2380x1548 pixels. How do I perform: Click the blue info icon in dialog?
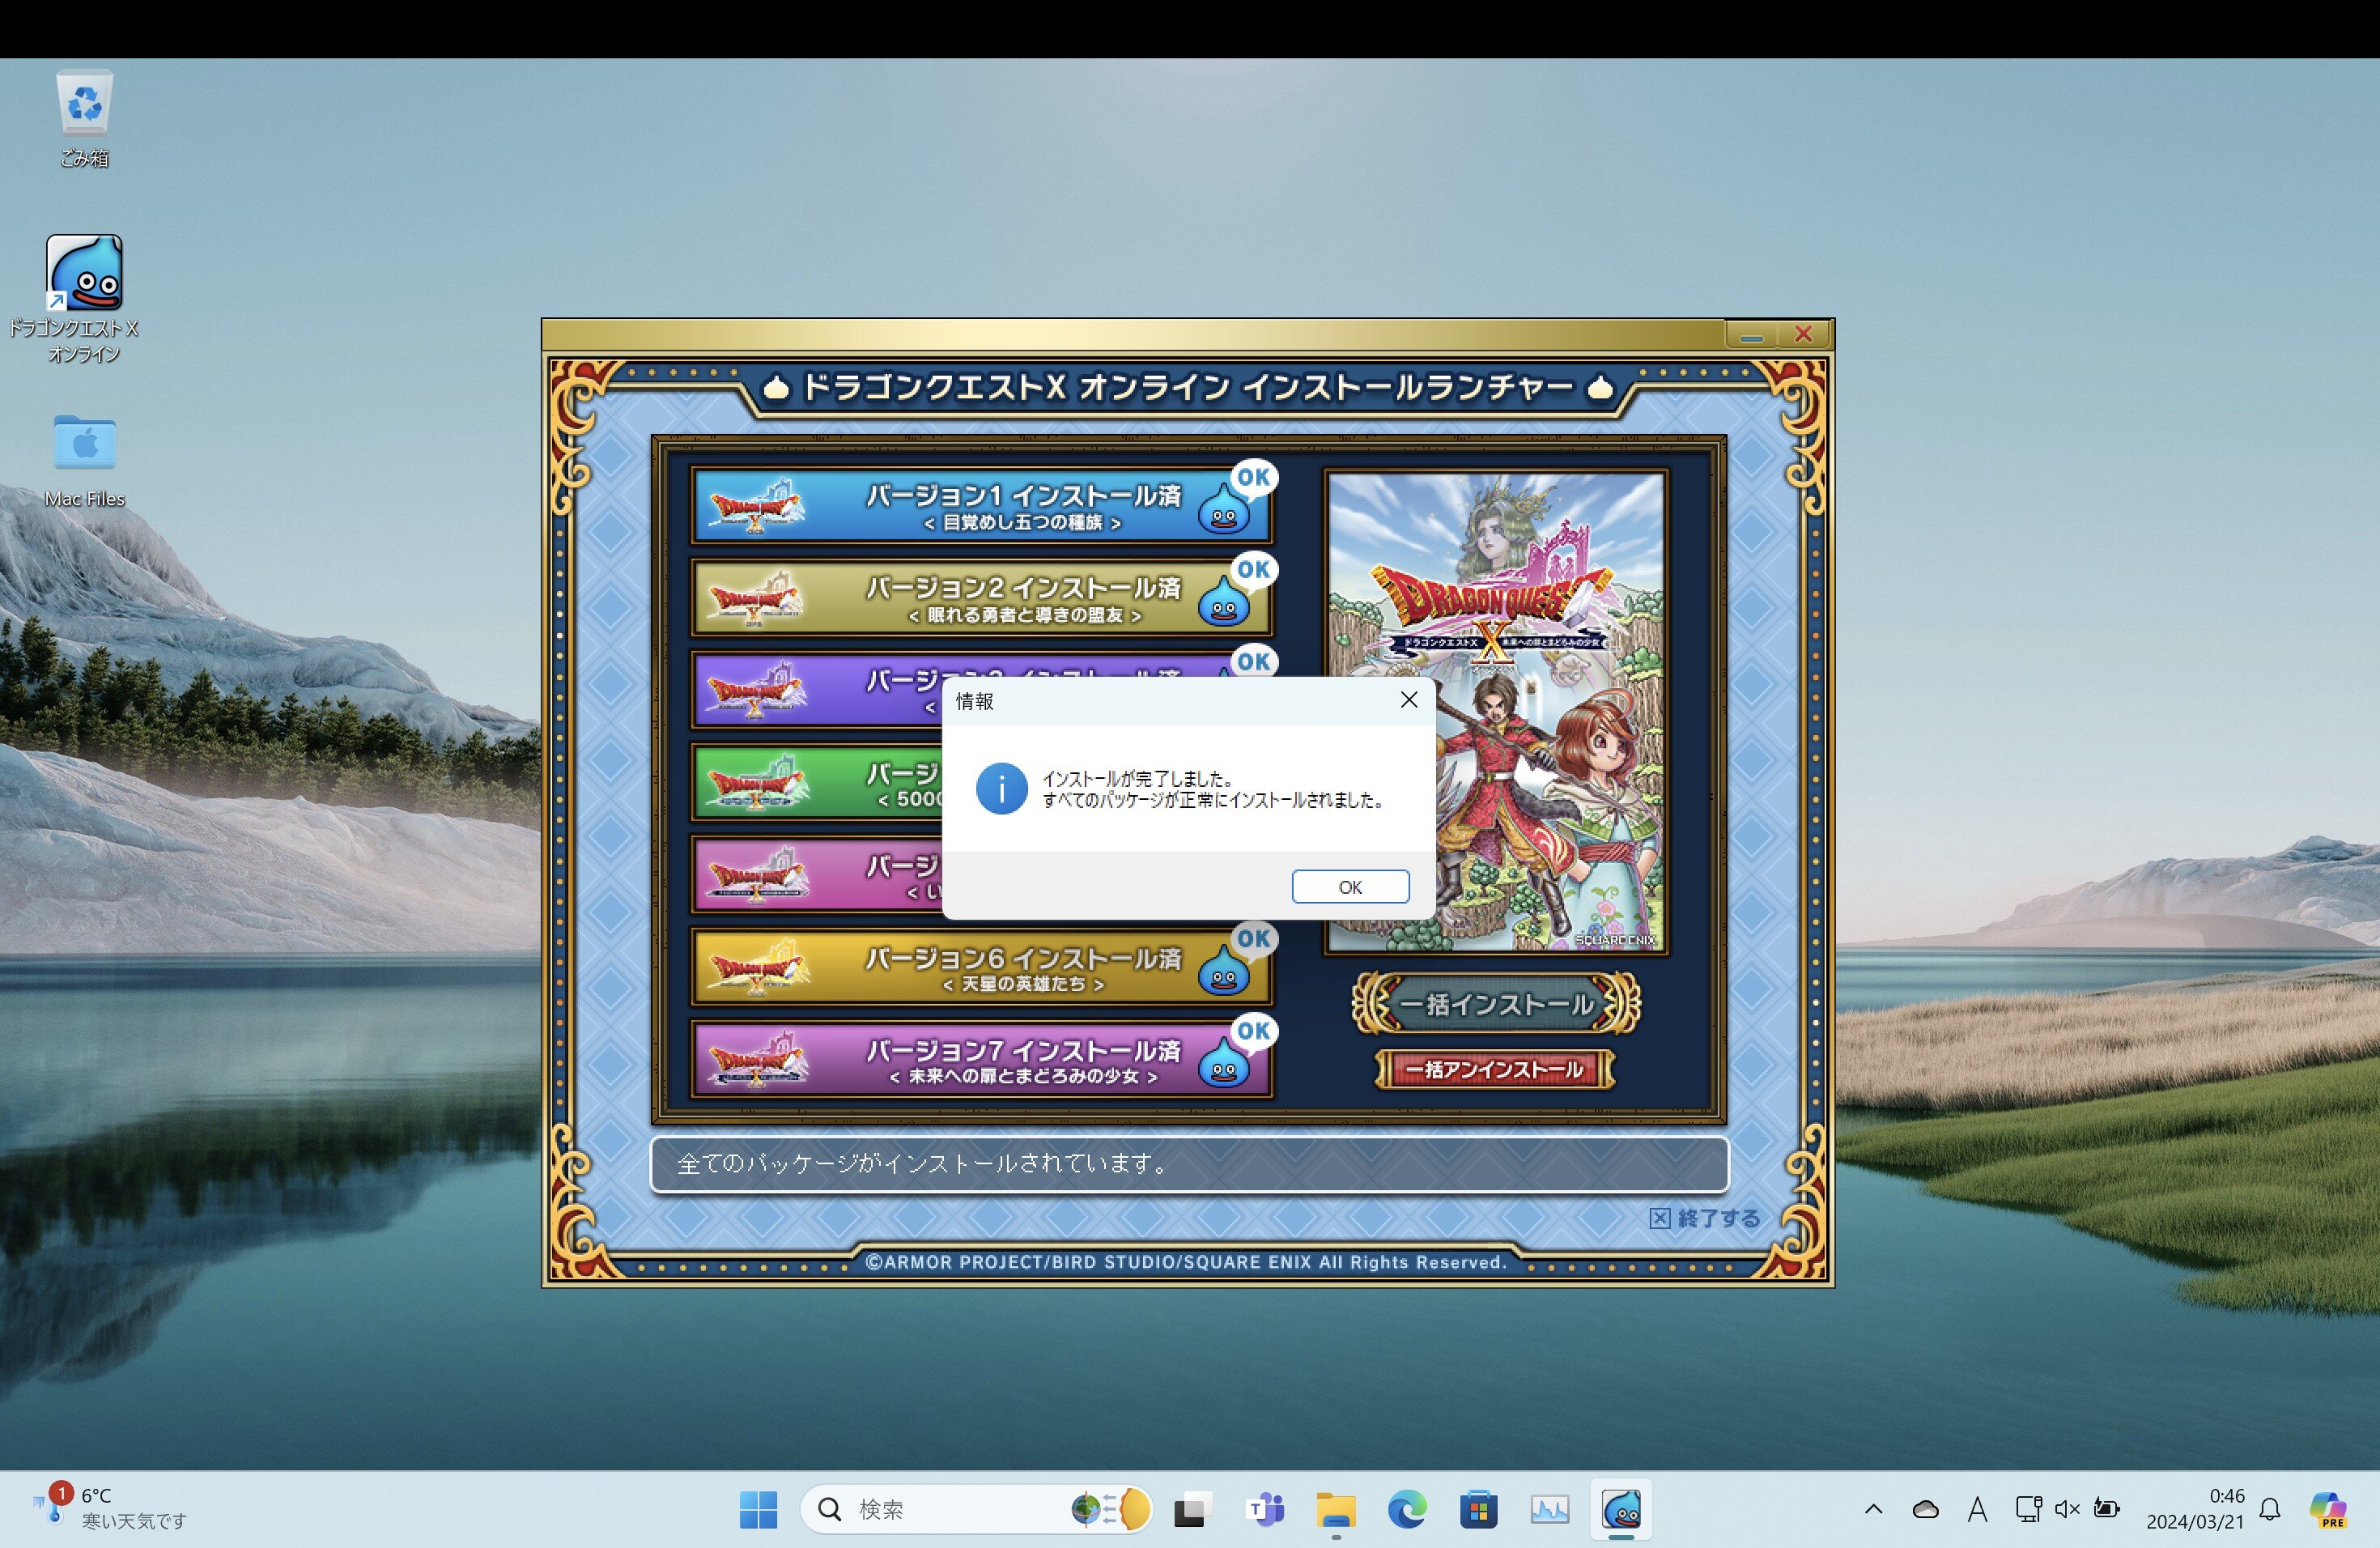(x=1001, y=789)
